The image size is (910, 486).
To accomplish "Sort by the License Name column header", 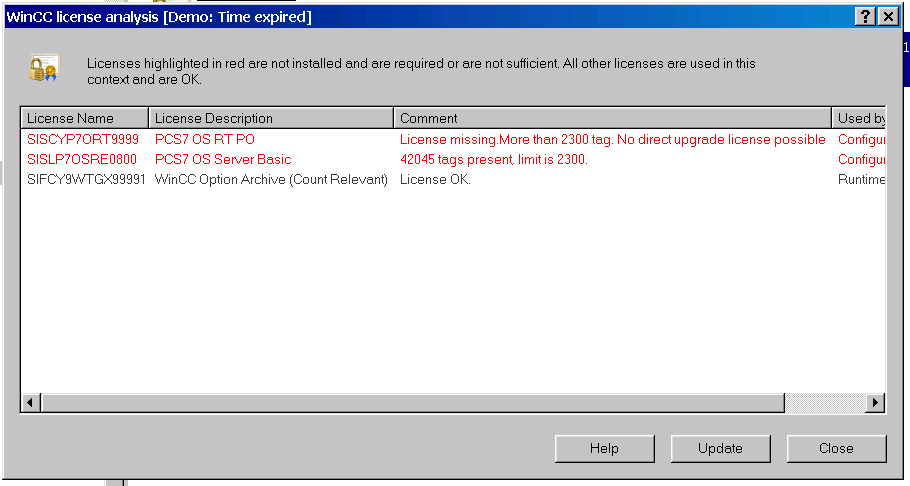I will coord(84,118).
